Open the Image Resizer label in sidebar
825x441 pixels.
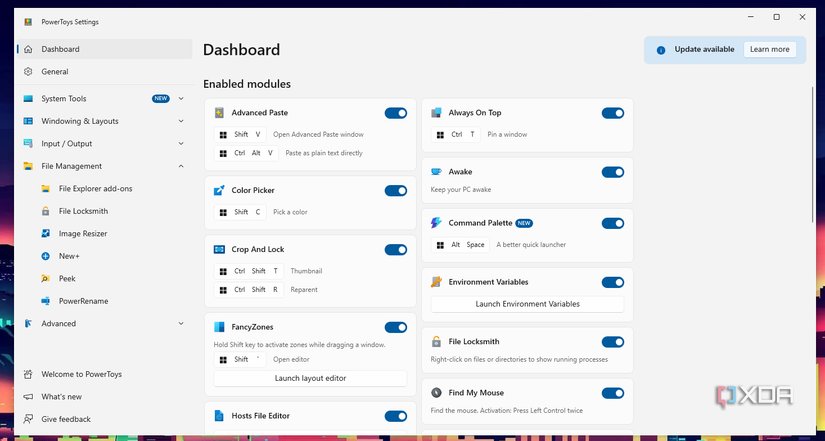[83, 234]
